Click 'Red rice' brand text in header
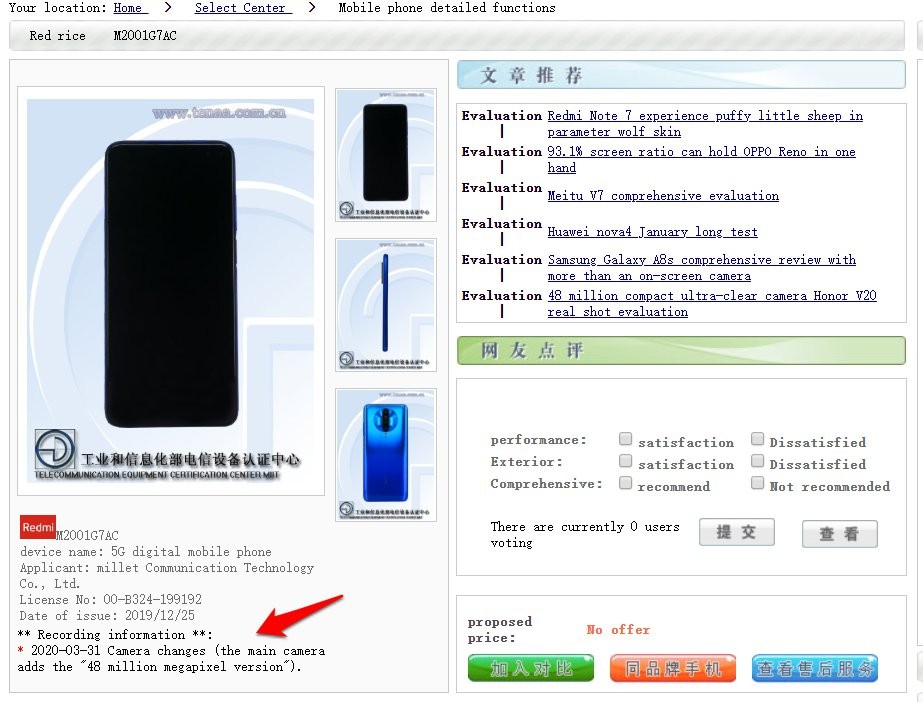 [x=57, y=35]
